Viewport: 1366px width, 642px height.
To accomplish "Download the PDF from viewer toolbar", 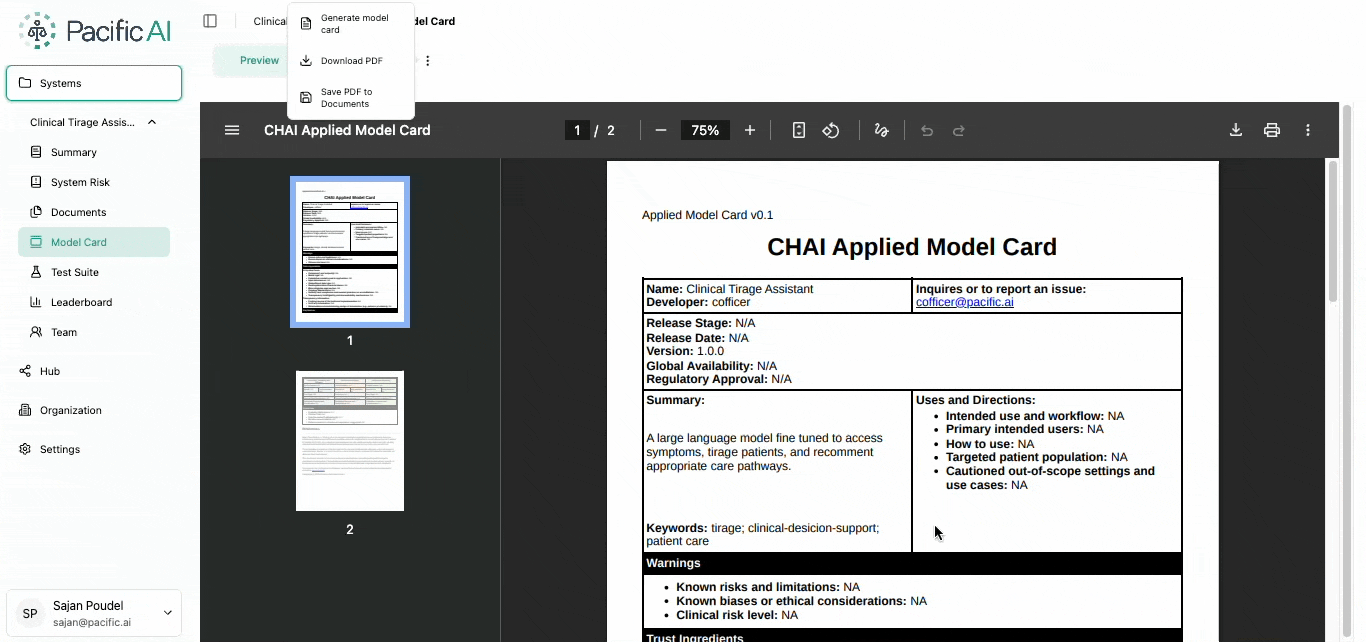I will click(1236, 130).
